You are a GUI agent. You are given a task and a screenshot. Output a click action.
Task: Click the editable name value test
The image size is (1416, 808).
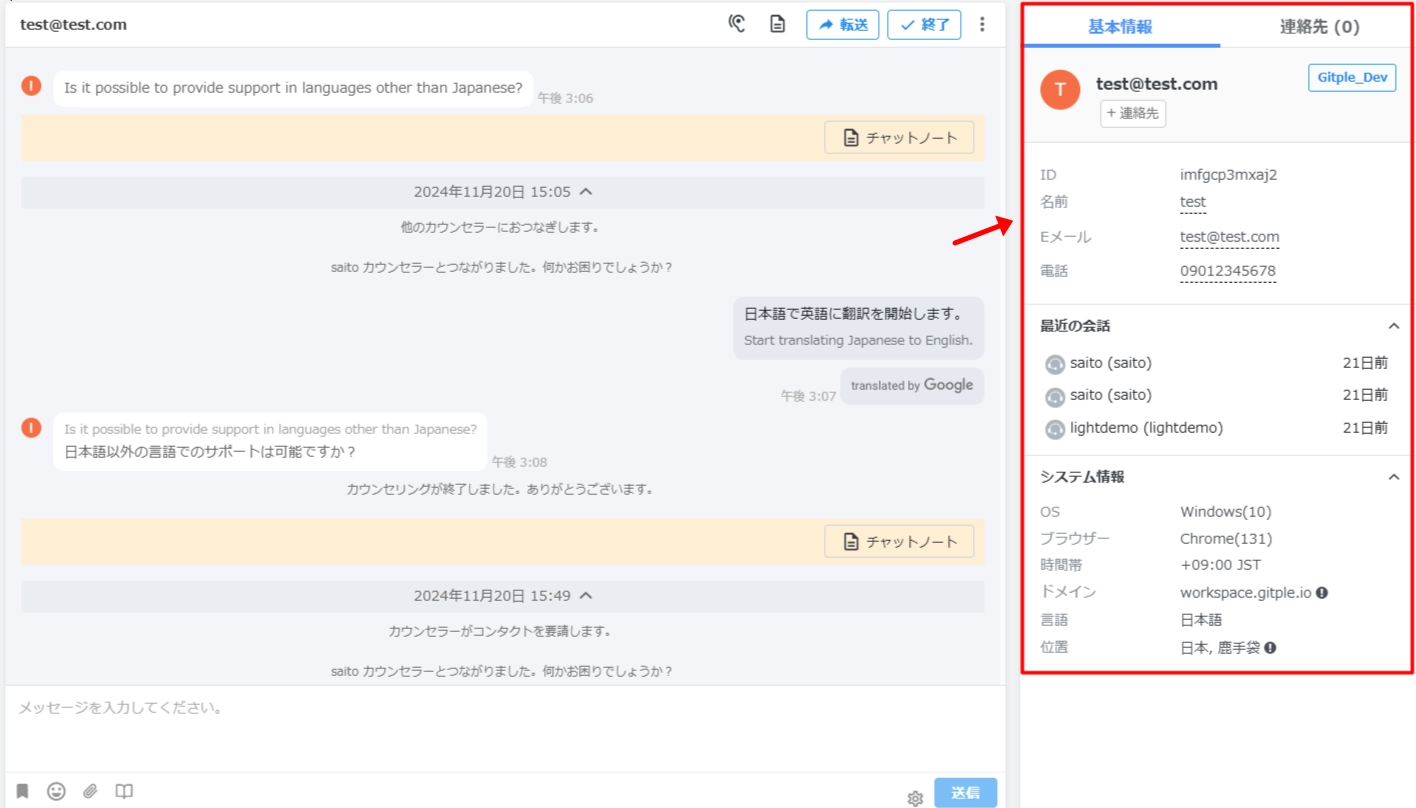coord(1193,202)
